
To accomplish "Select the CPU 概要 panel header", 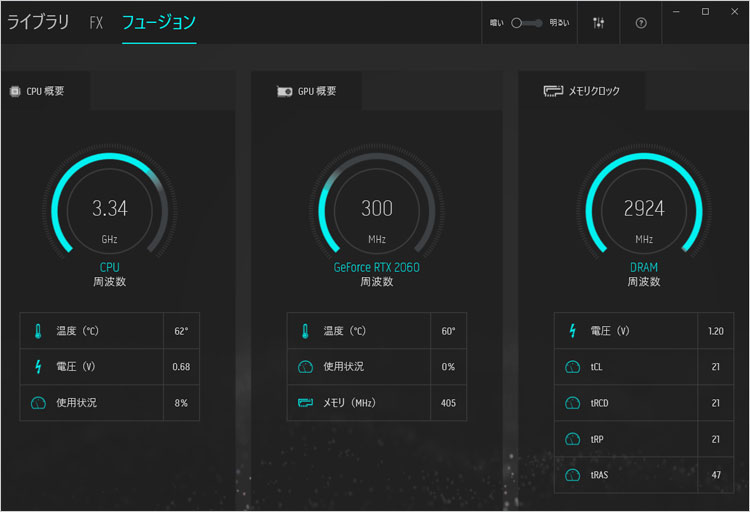I will pos(45,91).
